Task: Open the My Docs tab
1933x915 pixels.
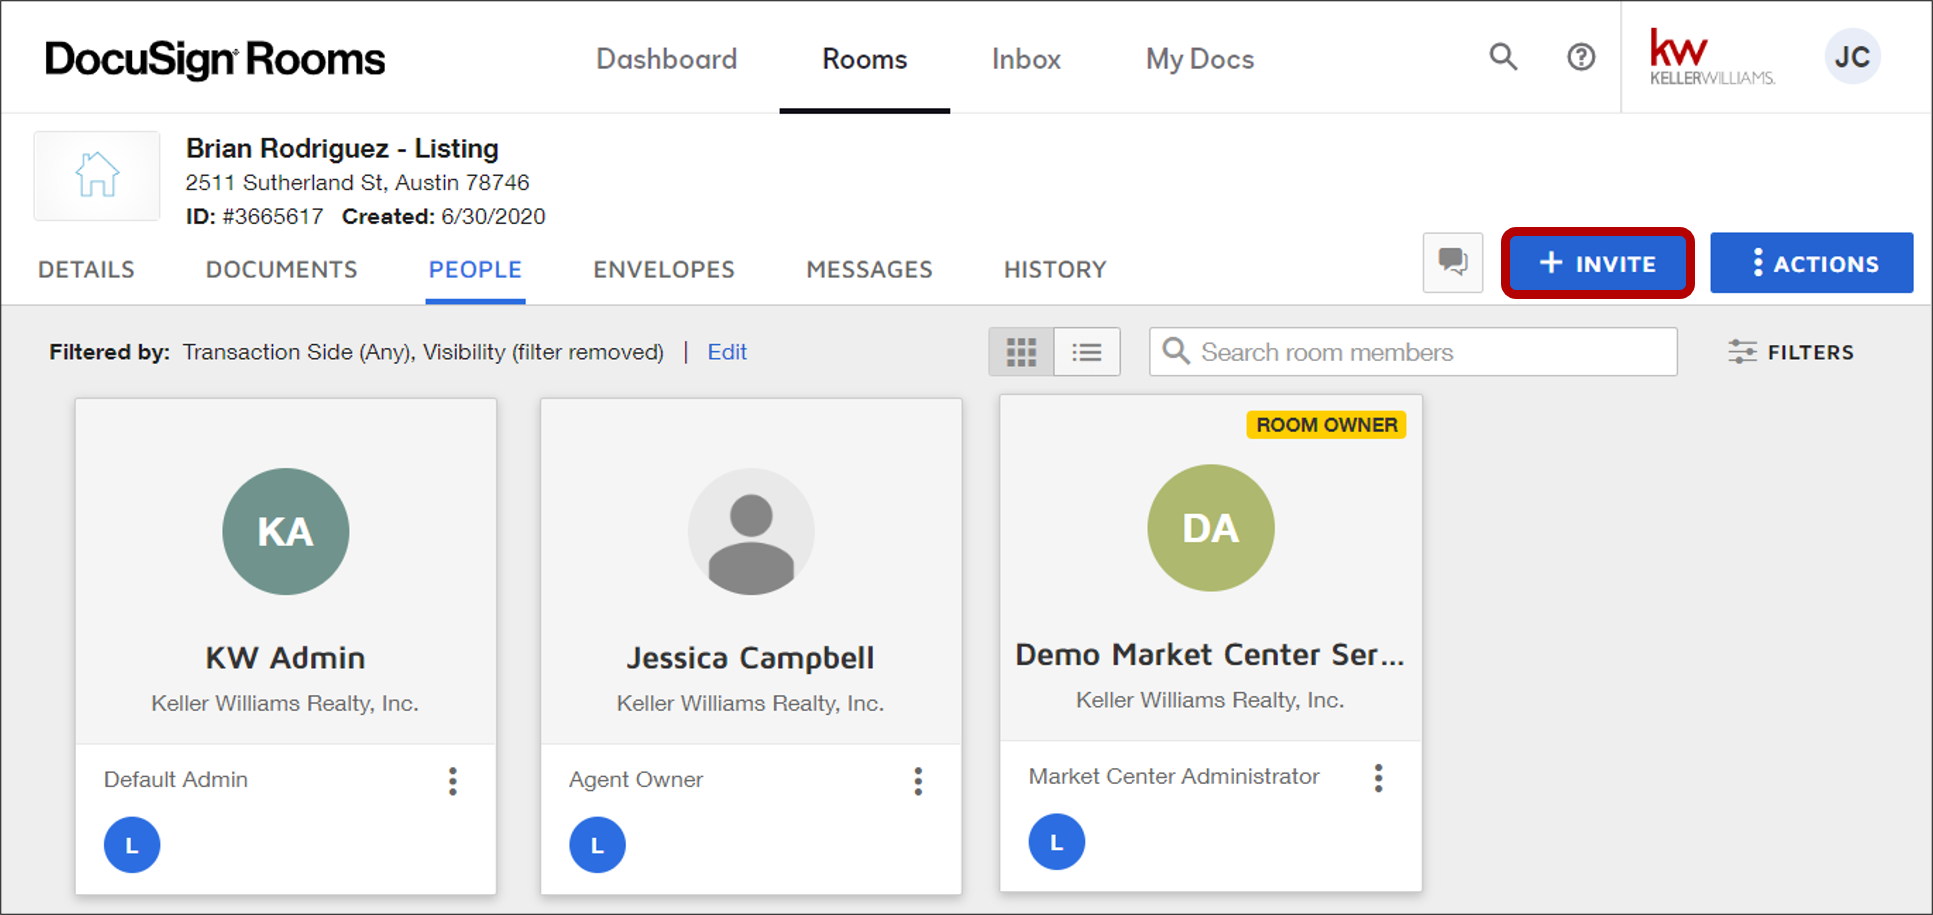Action: 1200,59
